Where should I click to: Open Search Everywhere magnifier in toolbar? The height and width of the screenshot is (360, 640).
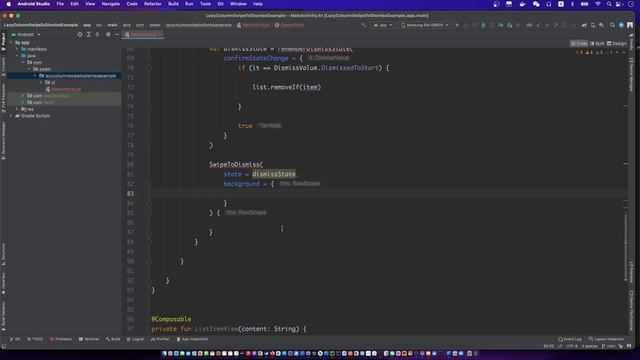(x=612, y=25)
